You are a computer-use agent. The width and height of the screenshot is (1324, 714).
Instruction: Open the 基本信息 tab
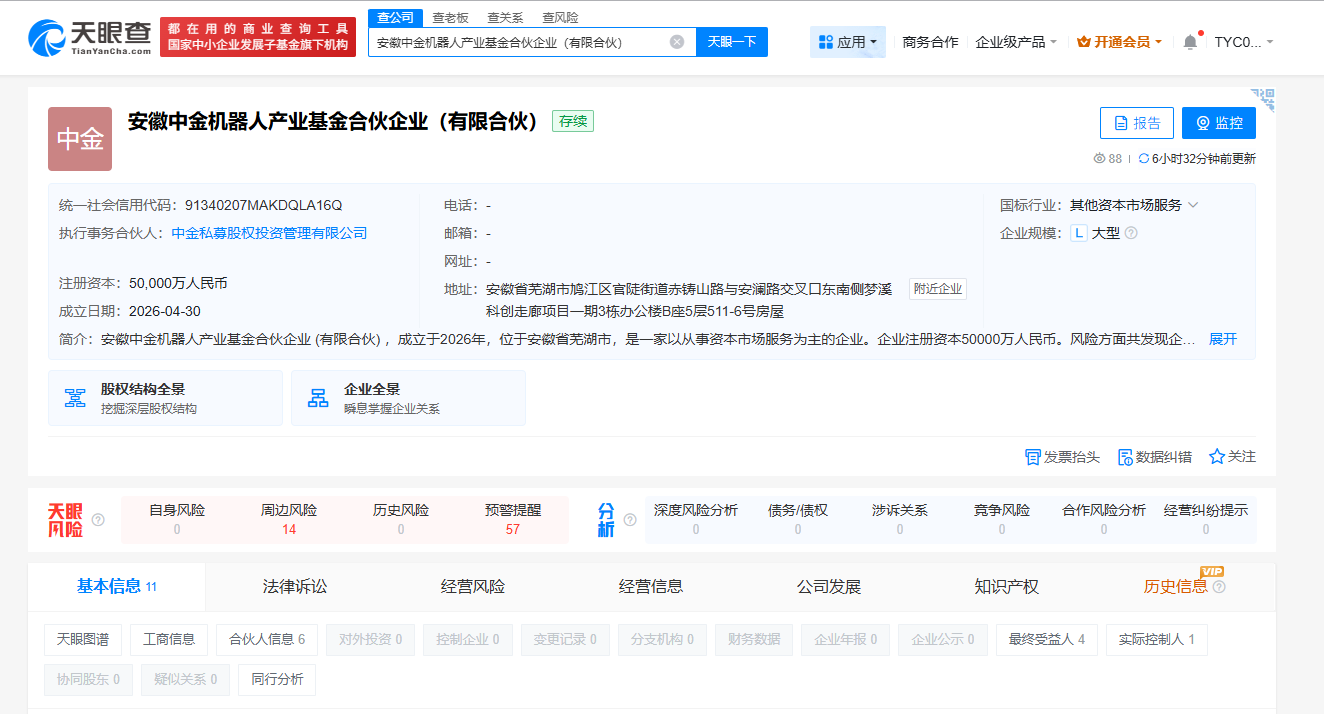[x=116, y=587]
